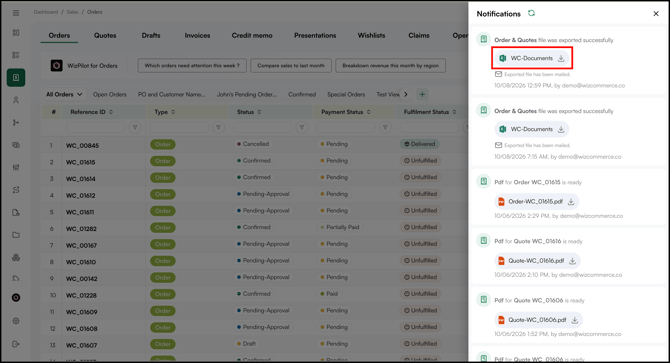
Task: Switch to the Orders tab
Action: click(x=59, y=35)
